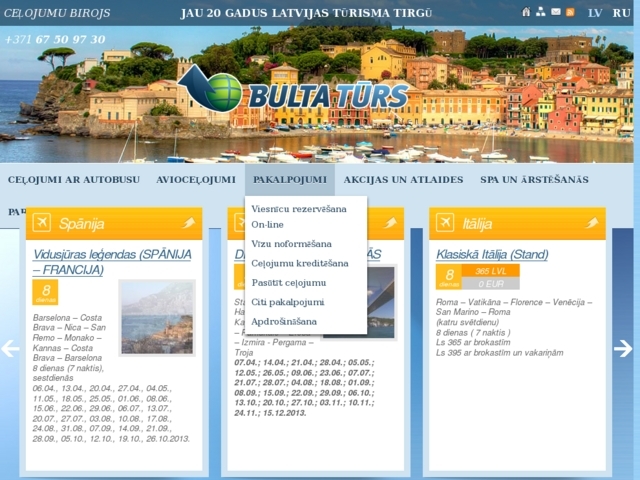
Task: Open Akcijas un atlaides menu
Action: (403, 180)
